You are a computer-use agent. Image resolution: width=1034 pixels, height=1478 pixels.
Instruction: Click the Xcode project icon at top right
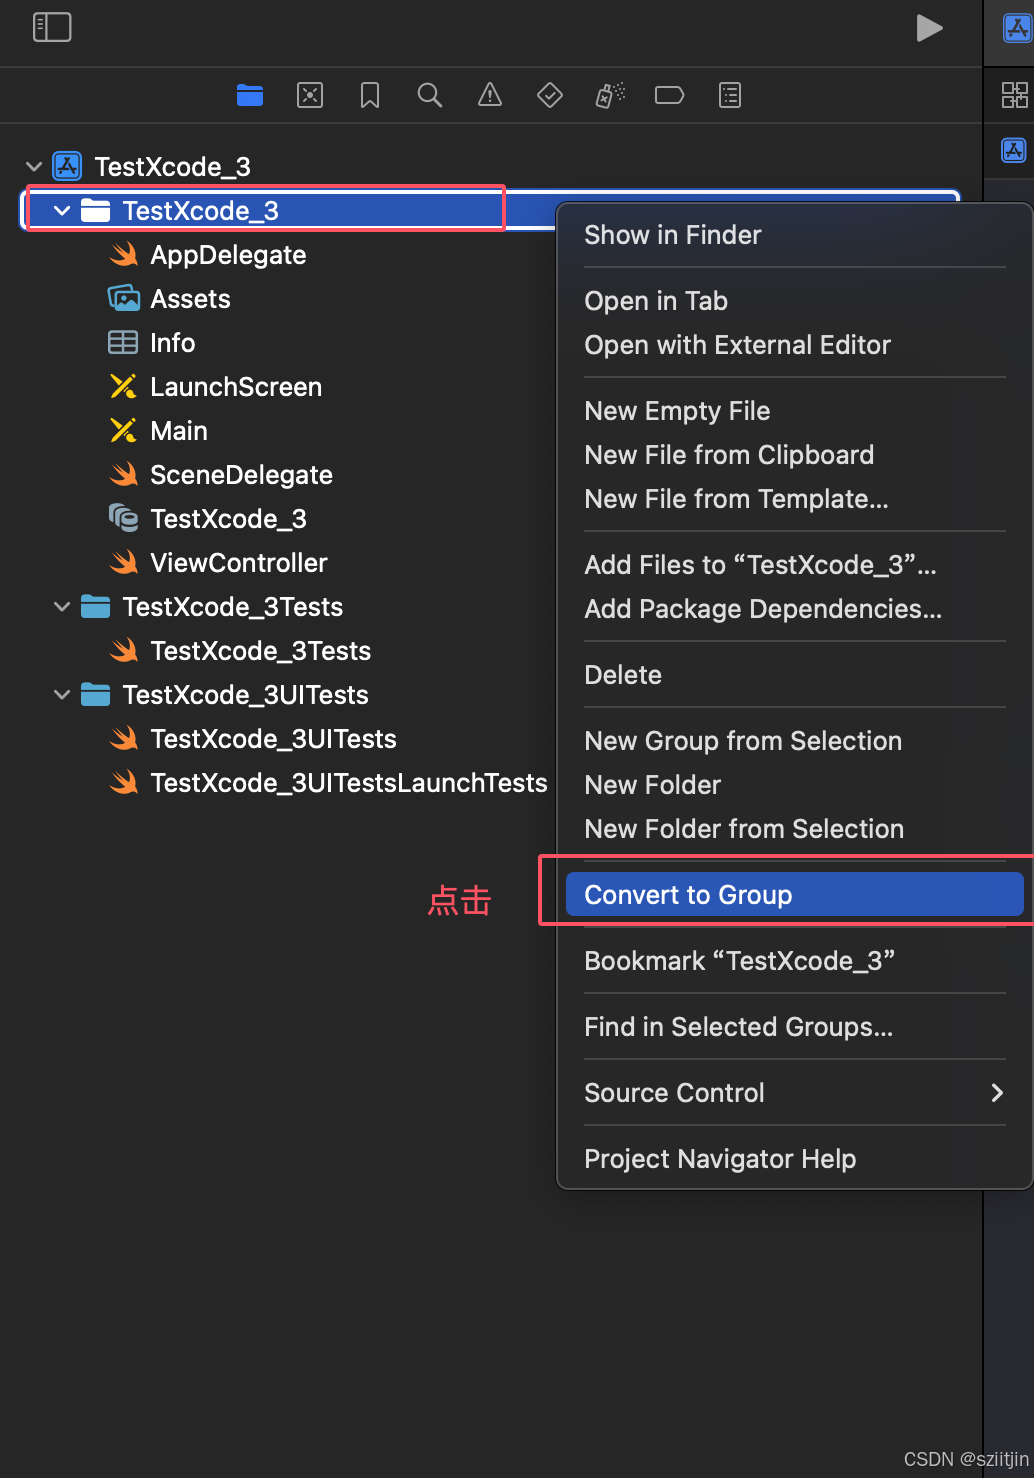1017,28
